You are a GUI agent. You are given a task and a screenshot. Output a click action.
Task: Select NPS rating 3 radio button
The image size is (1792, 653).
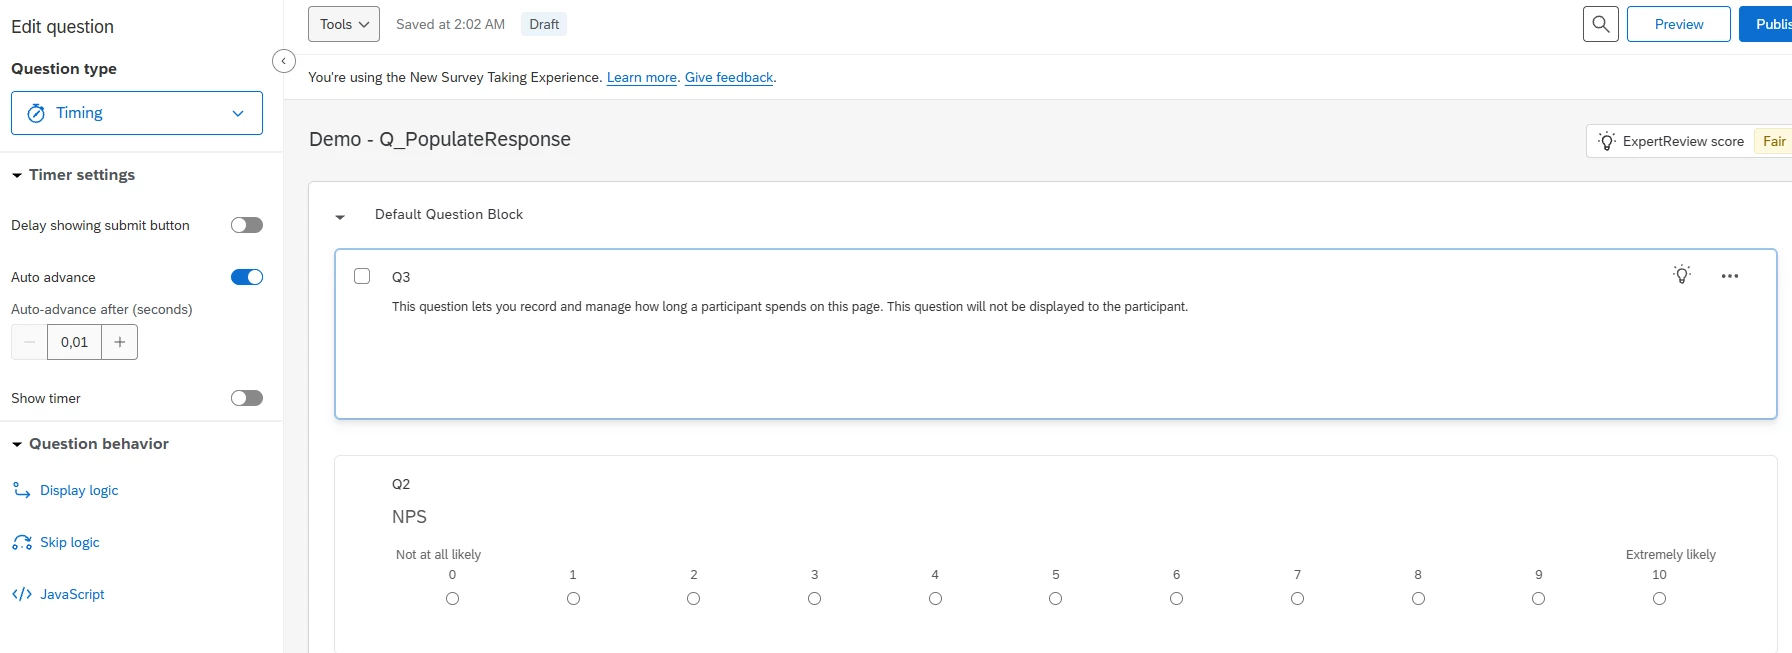814,598
